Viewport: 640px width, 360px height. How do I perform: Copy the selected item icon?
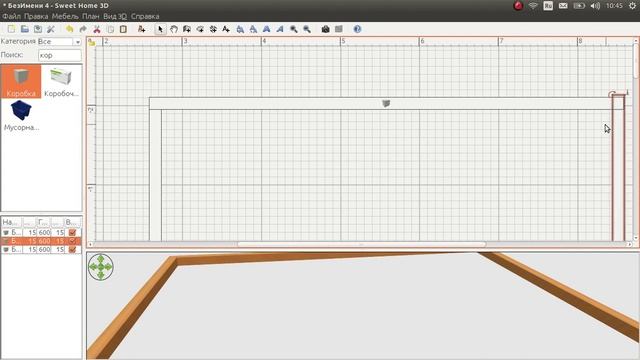tap(110, 29)
